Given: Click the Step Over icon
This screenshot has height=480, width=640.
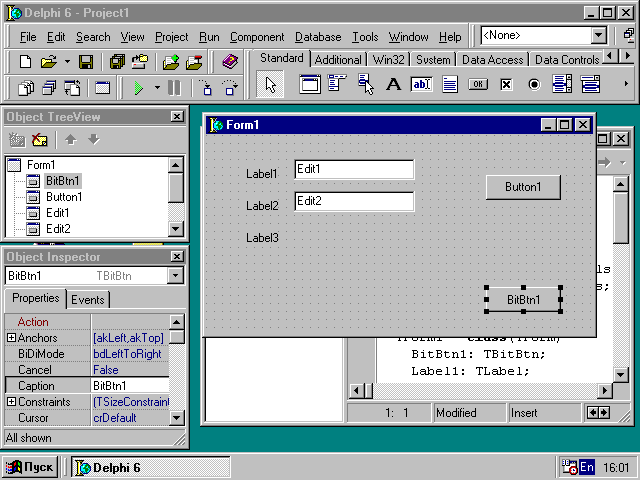Looking at the screenshot, I should click(x=230, y=88).
